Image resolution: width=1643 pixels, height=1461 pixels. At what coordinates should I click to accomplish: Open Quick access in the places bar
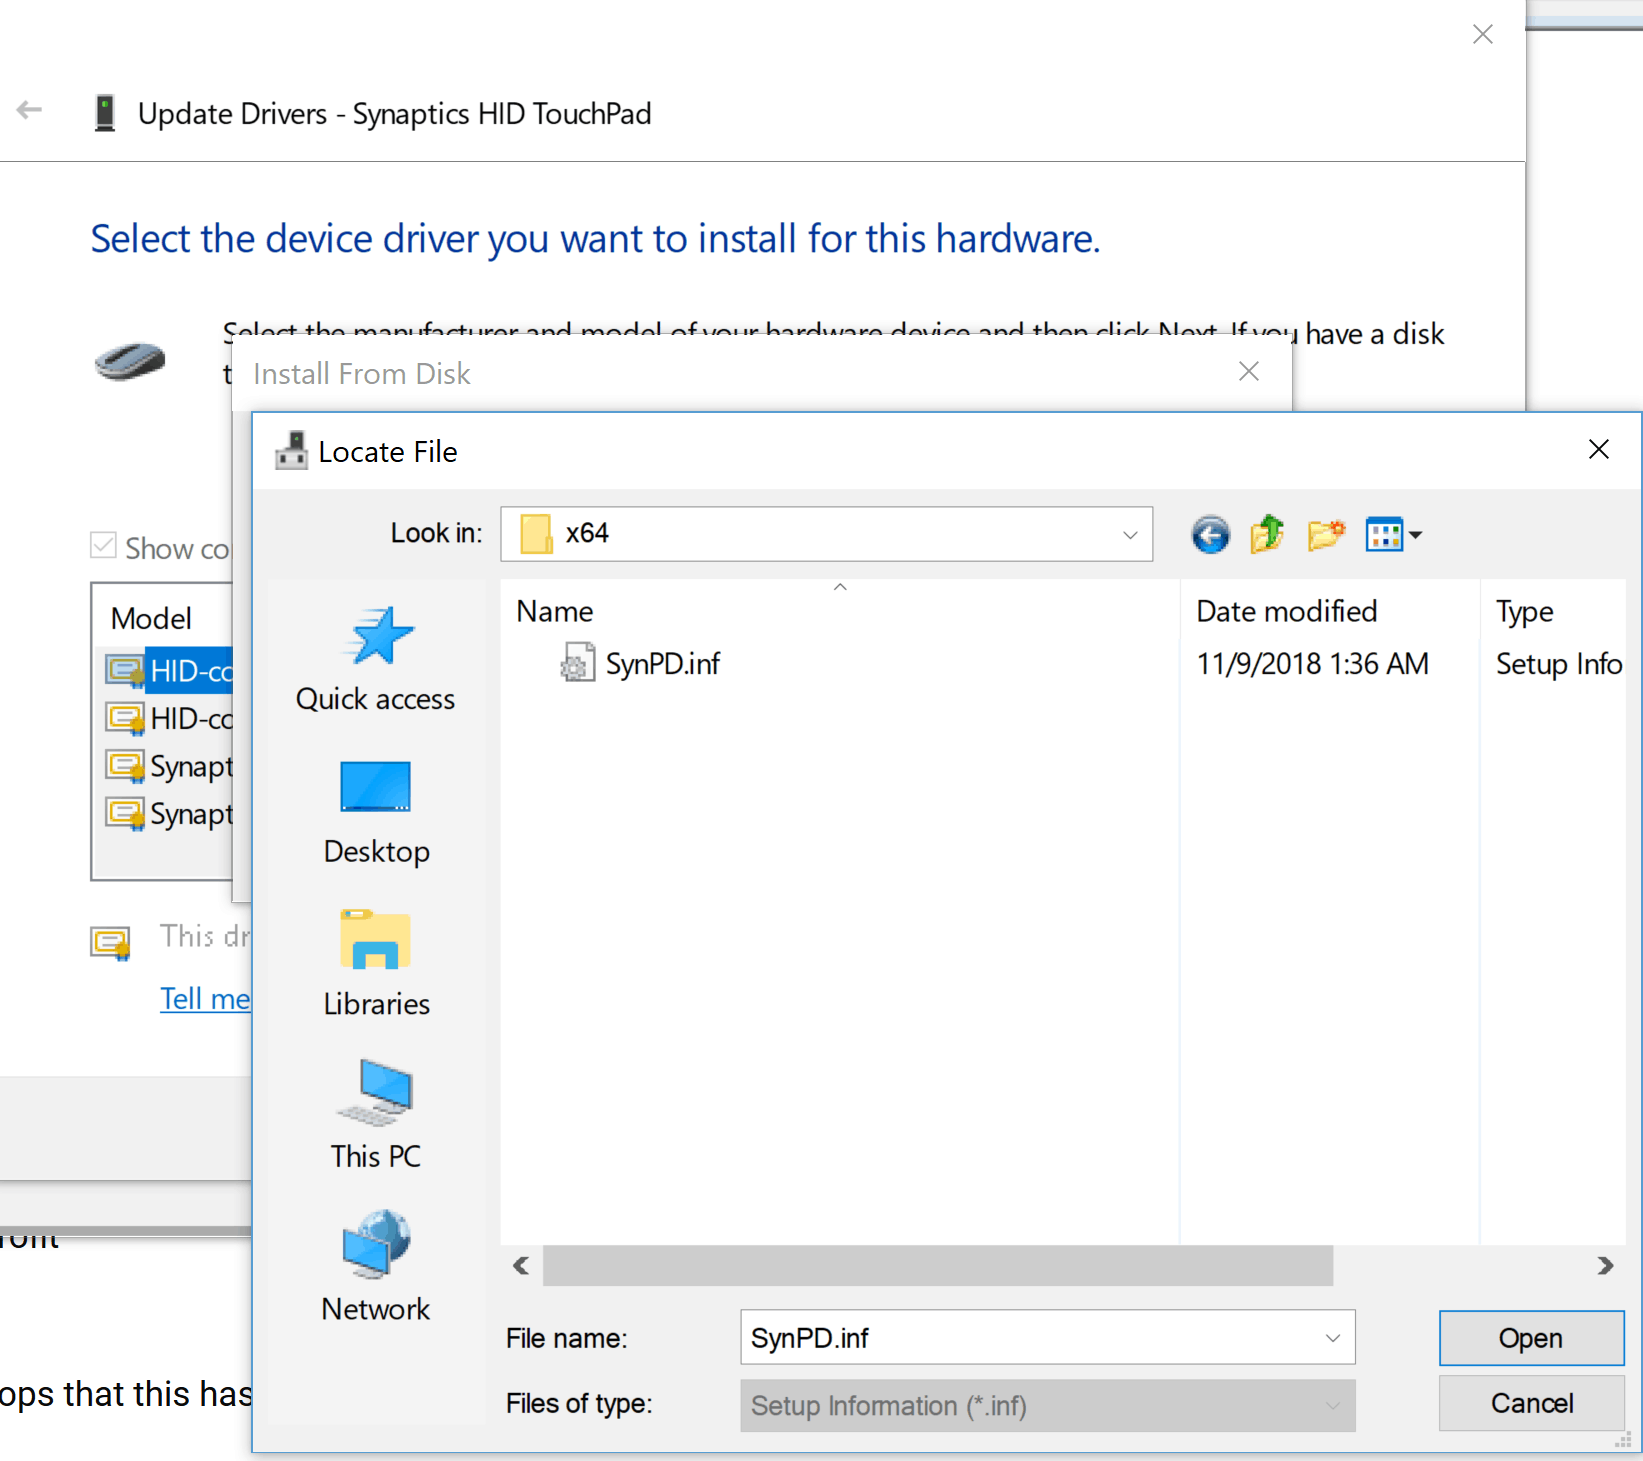click(x=376, y=659)
